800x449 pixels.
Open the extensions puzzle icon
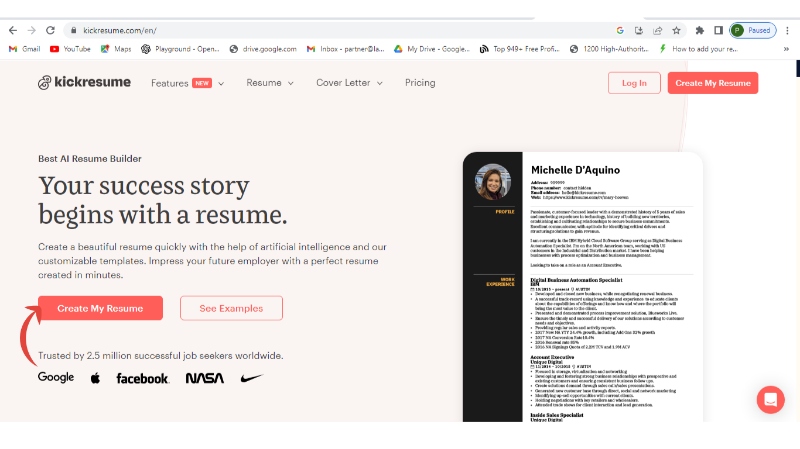[699, 31]
